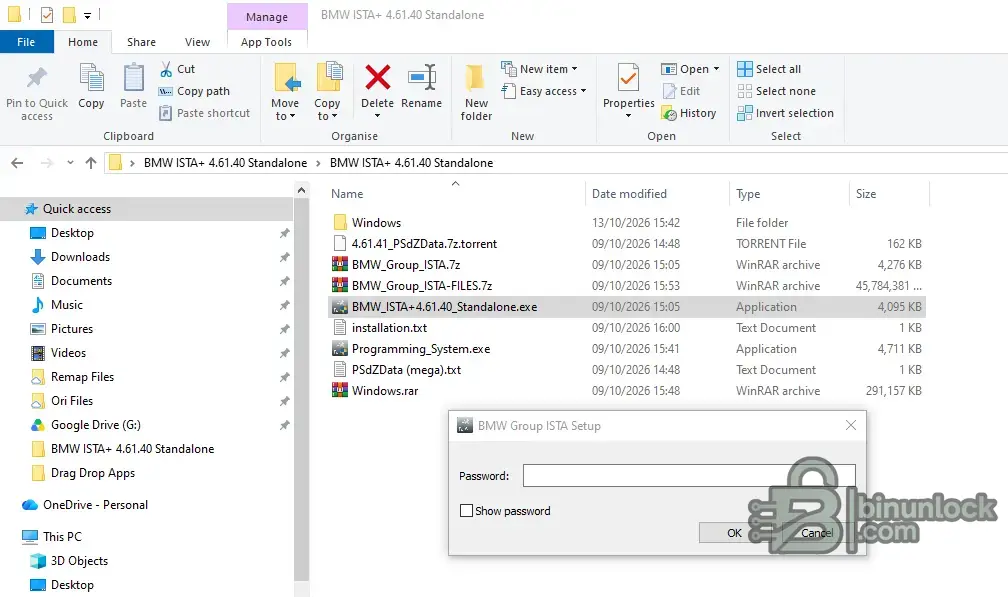Click the Paste clipboard icon
The image size is (1008, 597).
133,78
